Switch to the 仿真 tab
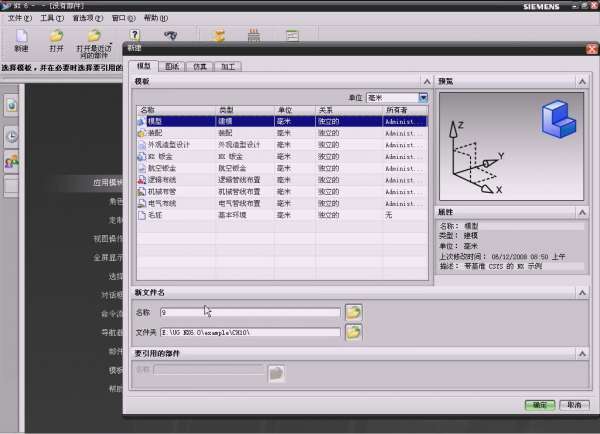 202,66
